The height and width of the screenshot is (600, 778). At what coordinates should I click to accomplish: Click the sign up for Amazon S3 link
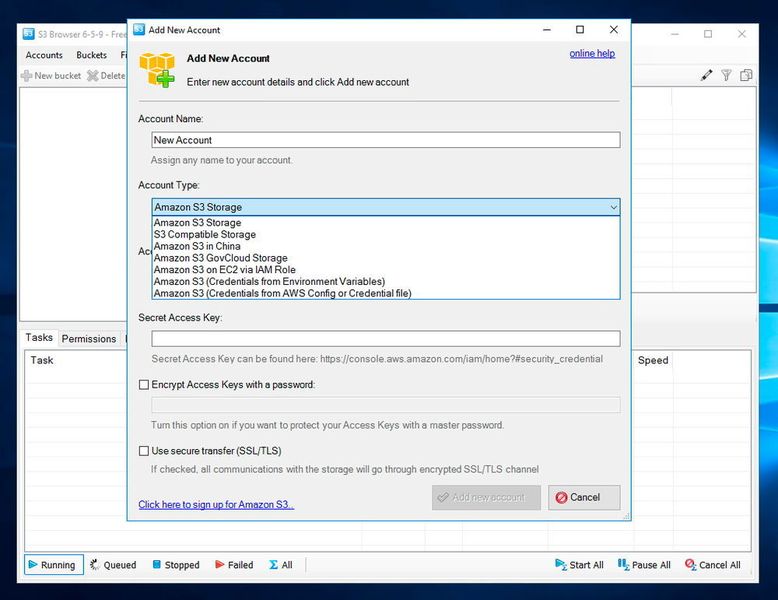[216, 505]
